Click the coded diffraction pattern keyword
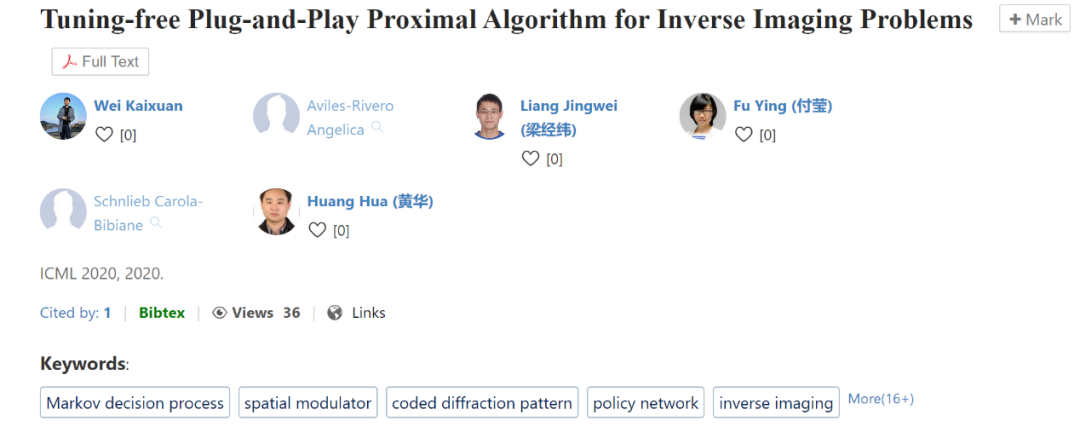This screenshot has height=438, width=1080. tap(482, 403)
